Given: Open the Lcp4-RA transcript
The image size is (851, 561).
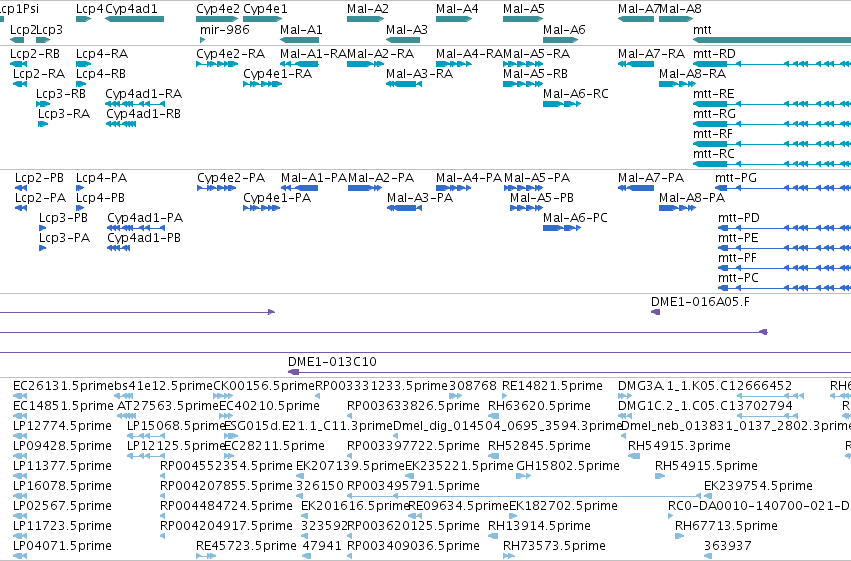Looking at the screenshot, I should tap(84, 64).
